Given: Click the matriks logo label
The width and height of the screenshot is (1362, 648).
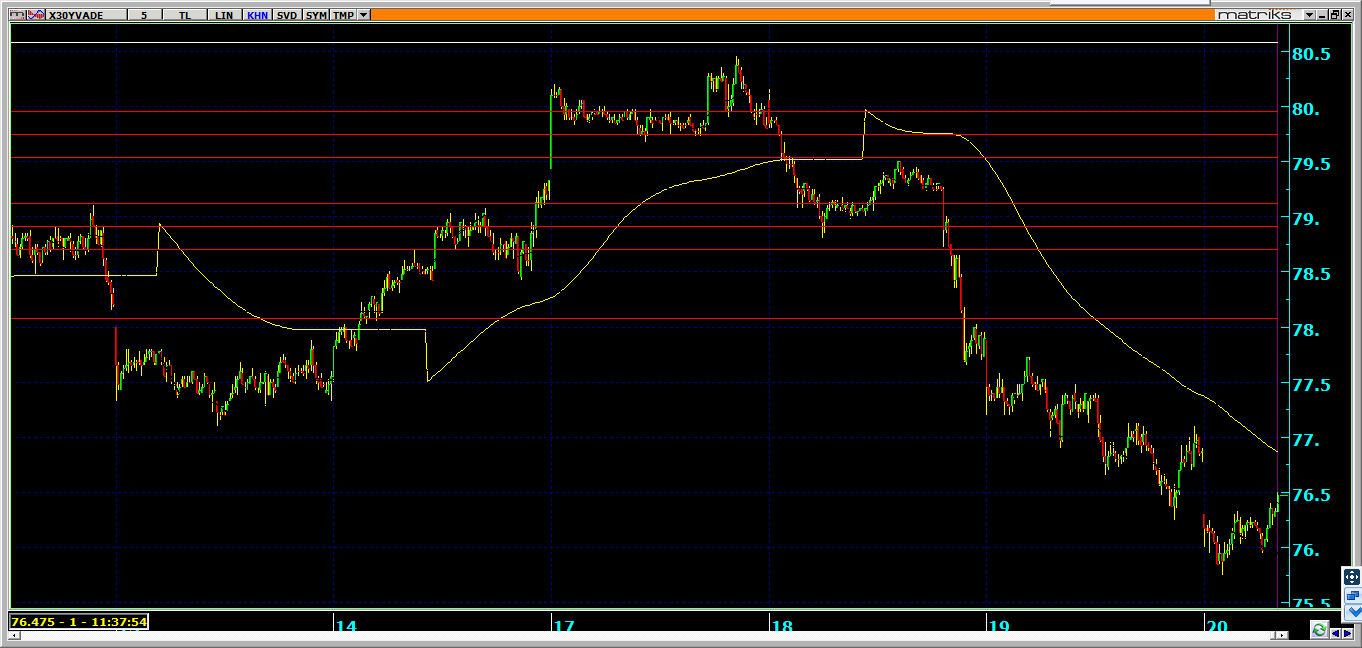Looking at the screenshot, I should (1254, 15).
